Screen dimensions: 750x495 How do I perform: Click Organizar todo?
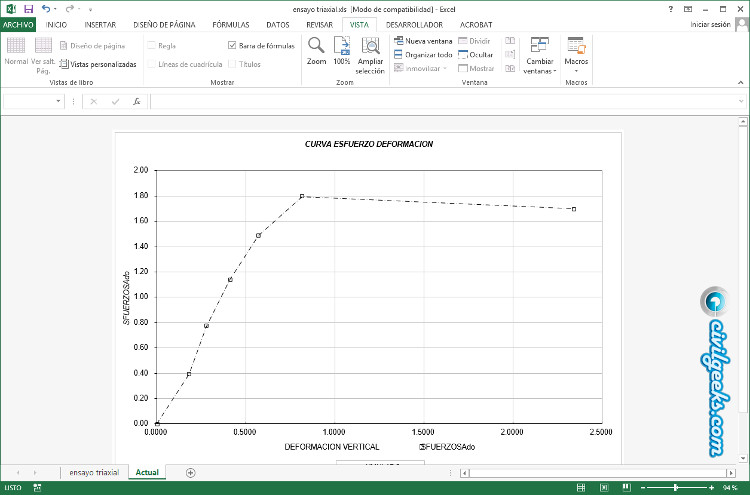click(423, 55)
